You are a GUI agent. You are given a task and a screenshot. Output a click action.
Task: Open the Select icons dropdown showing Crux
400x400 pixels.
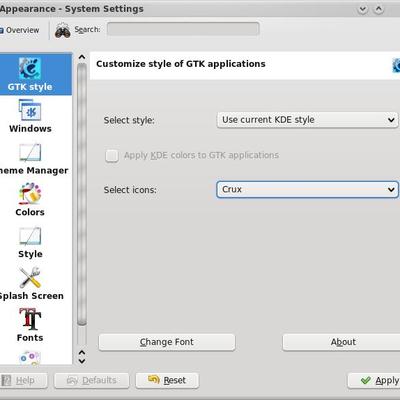(x=307, y=189)
